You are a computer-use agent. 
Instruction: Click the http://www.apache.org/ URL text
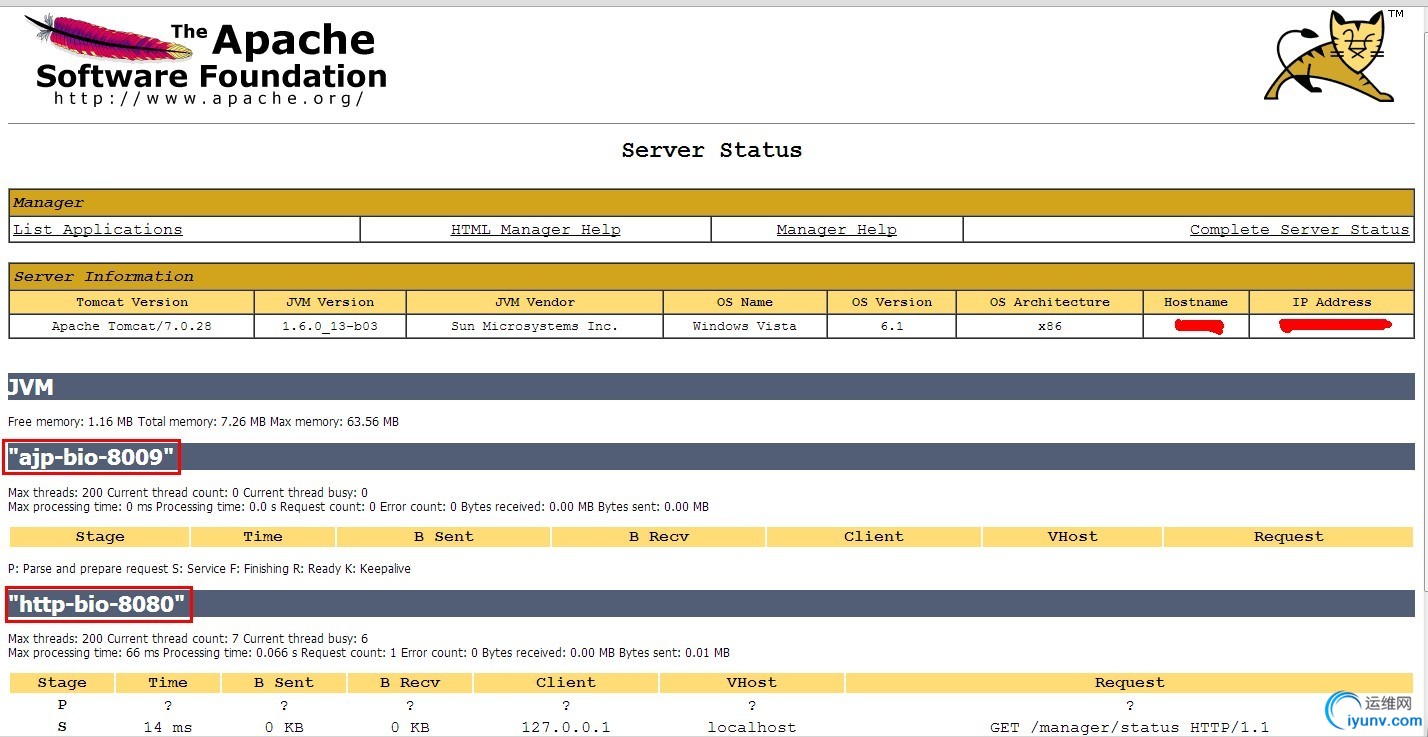[x=208, y=98]
